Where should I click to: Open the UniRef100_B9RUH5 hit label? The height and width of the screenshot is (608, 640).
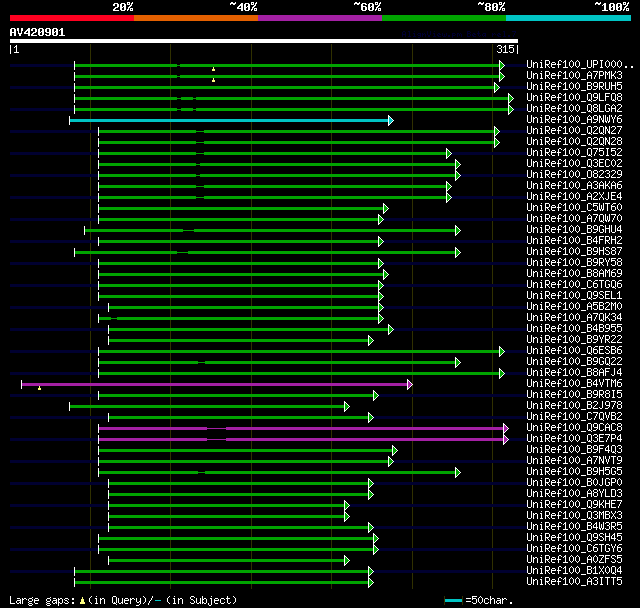click(574, 87)
